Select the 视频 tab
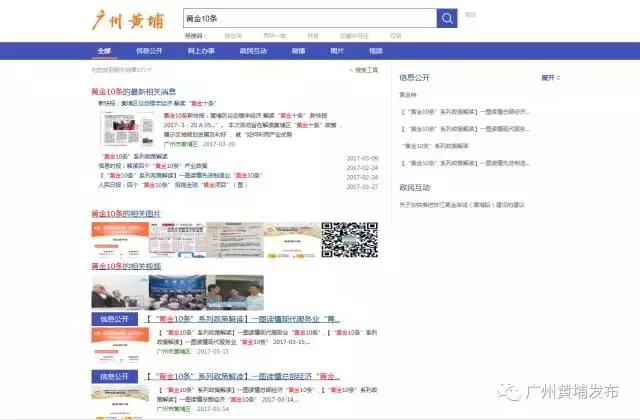The image size is (640, 420). coord(375,50)
